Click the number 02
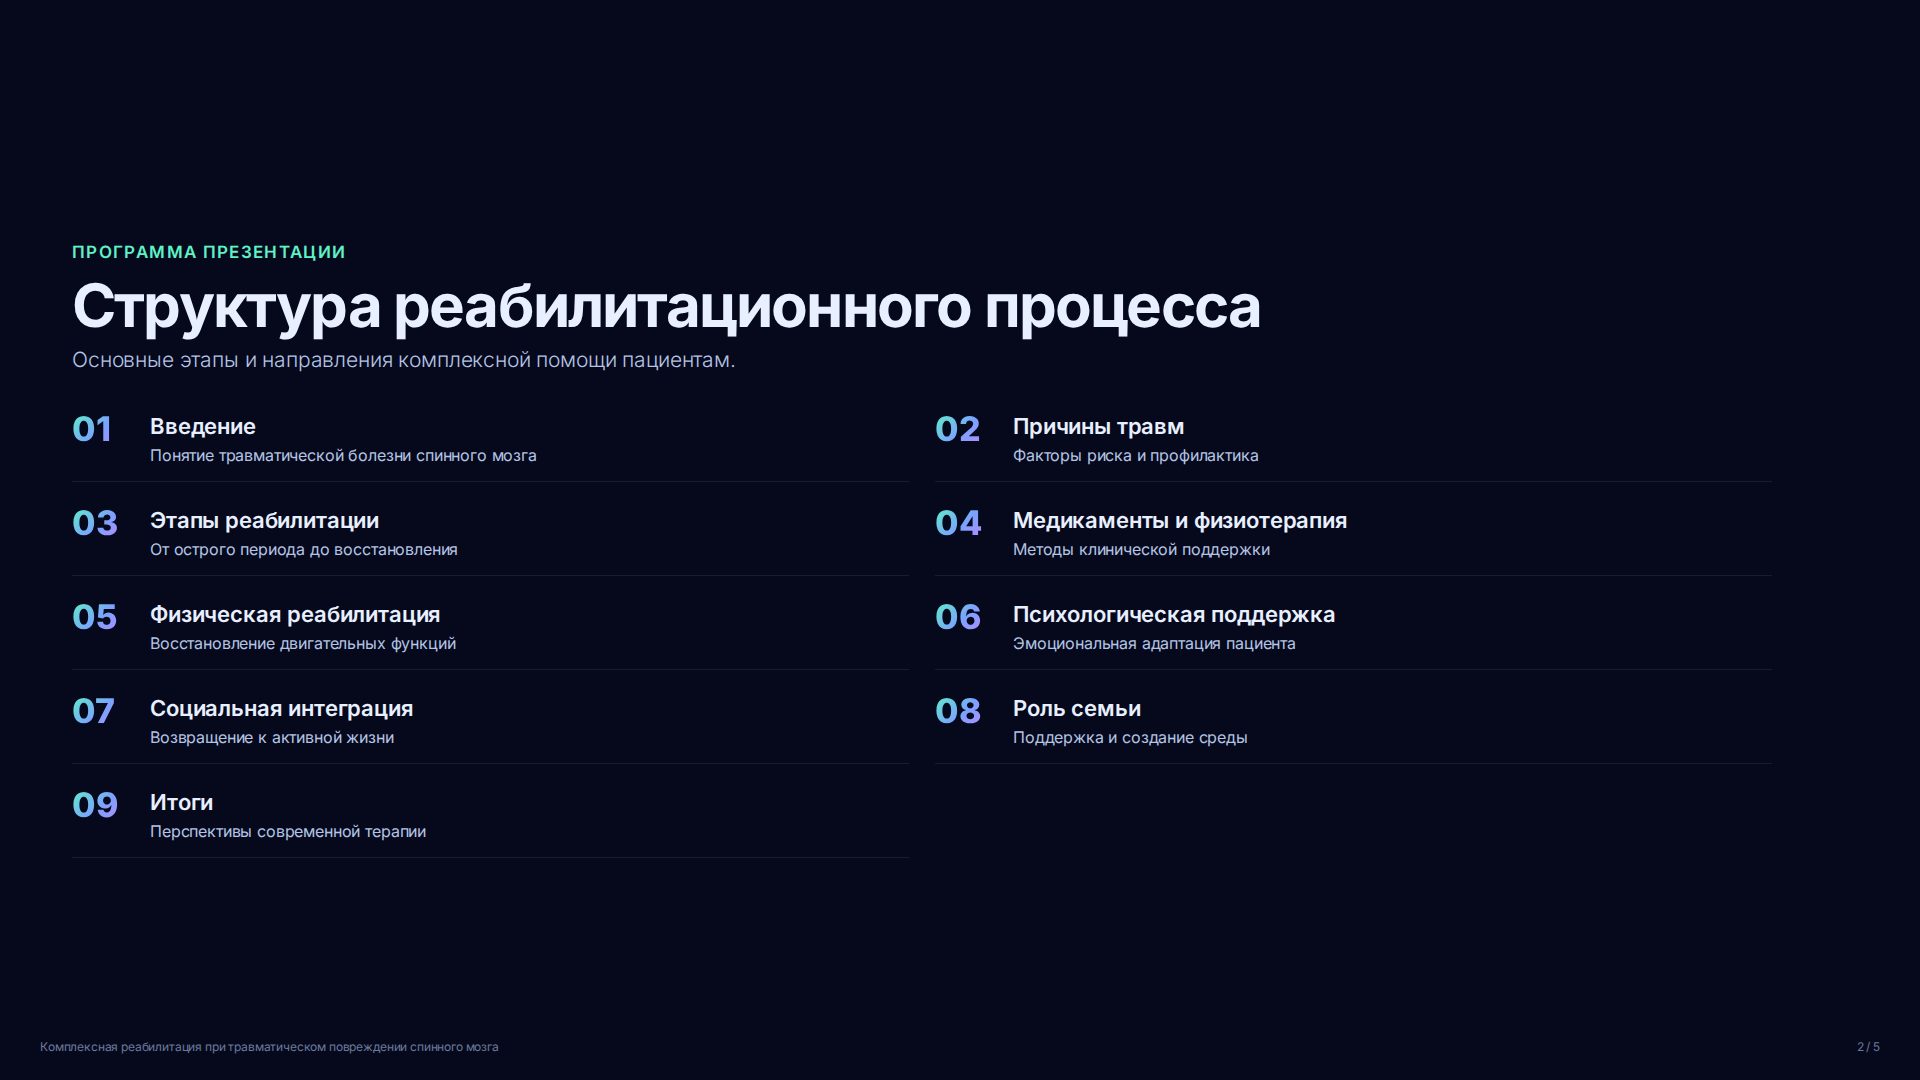1920x1080 pixels. point(957,429)
